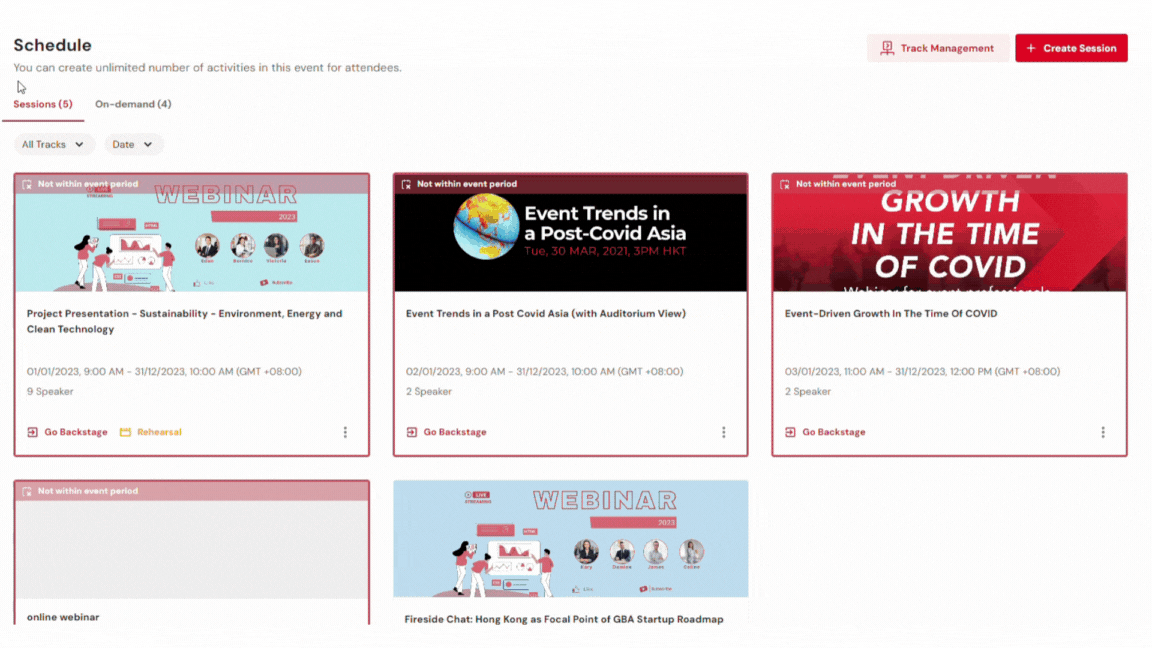Click the Schedule page heading

(52, 46)
